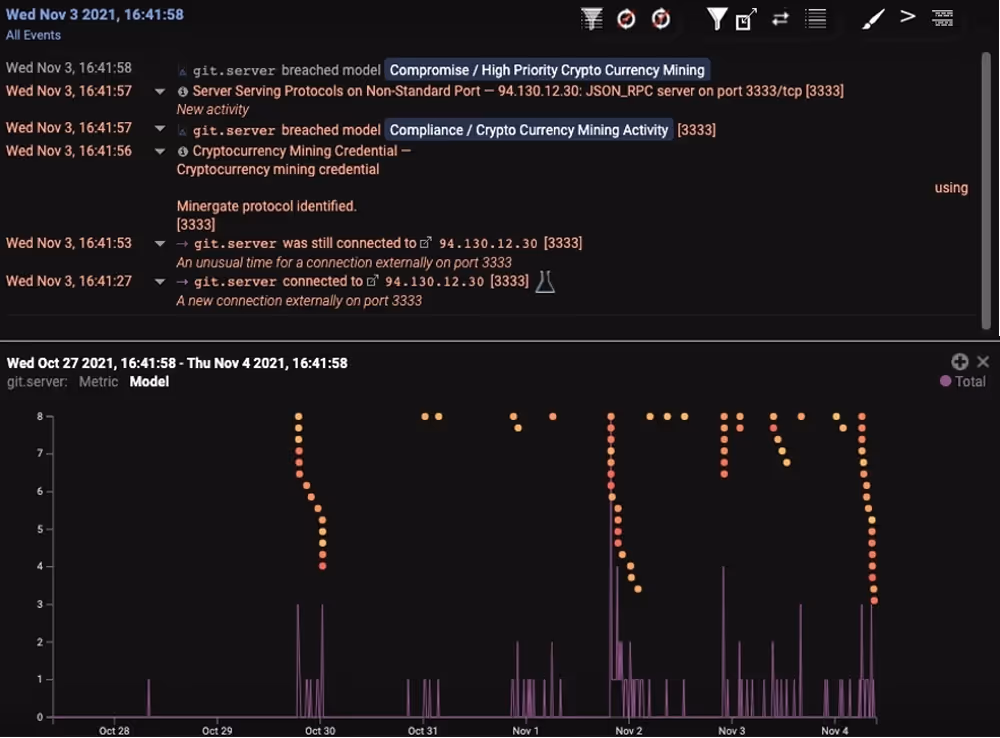Click 'New activity' note under Server Serving
This screenshot has width=1000, height=738.
[212, 110]
